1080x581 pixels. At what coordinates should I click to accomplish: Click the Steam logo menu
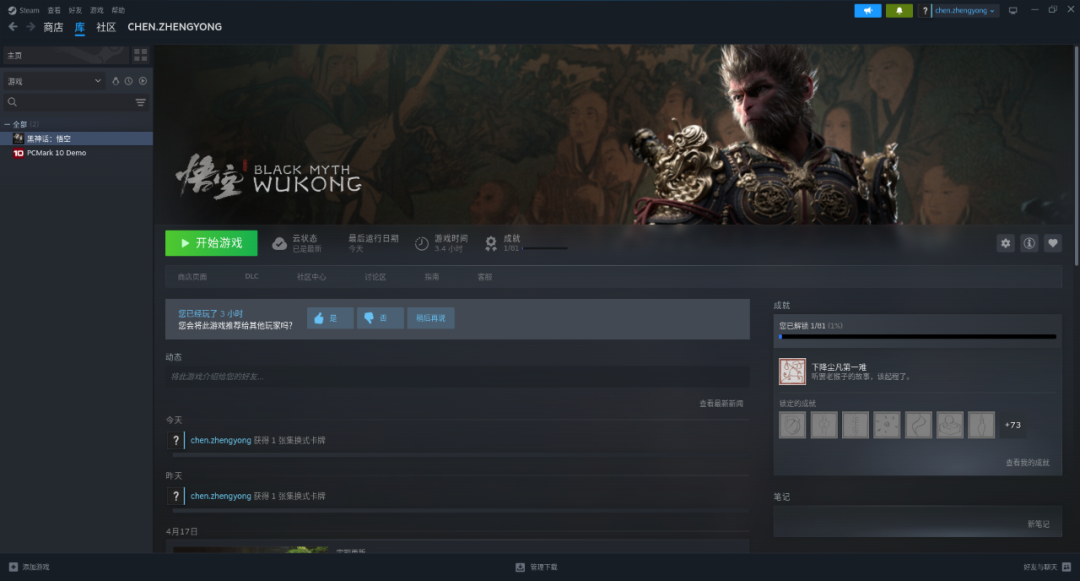point(23,10)
